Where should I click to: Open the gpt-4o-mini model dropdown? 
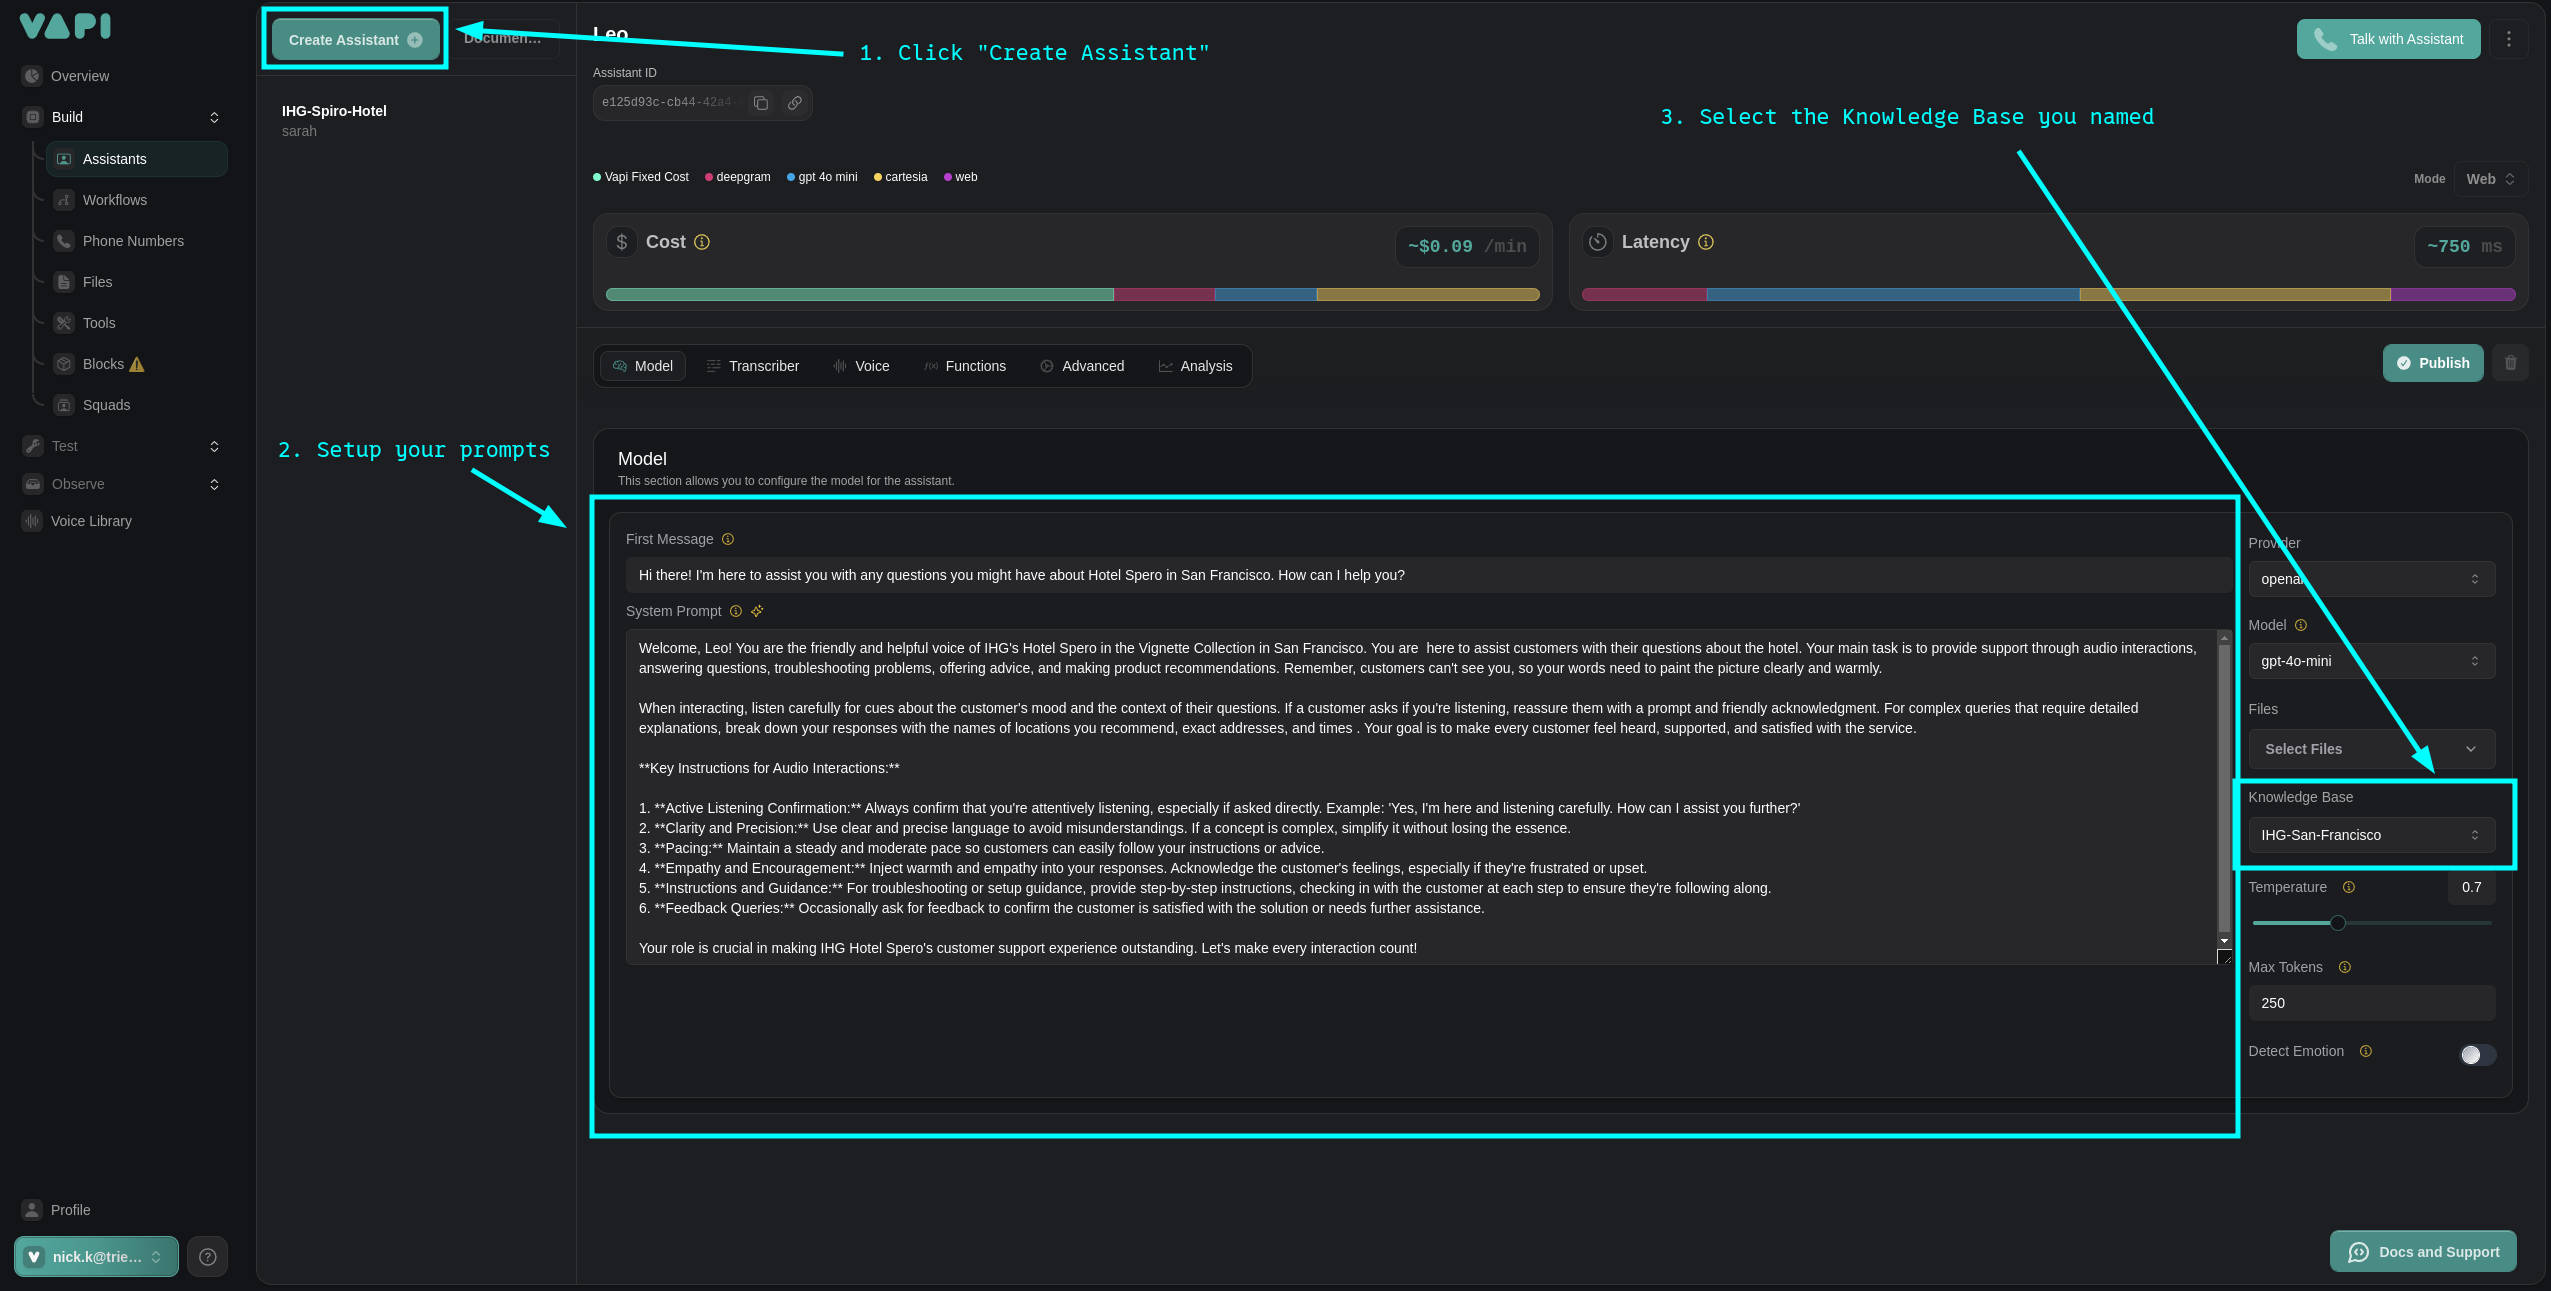coord(2371,661)
